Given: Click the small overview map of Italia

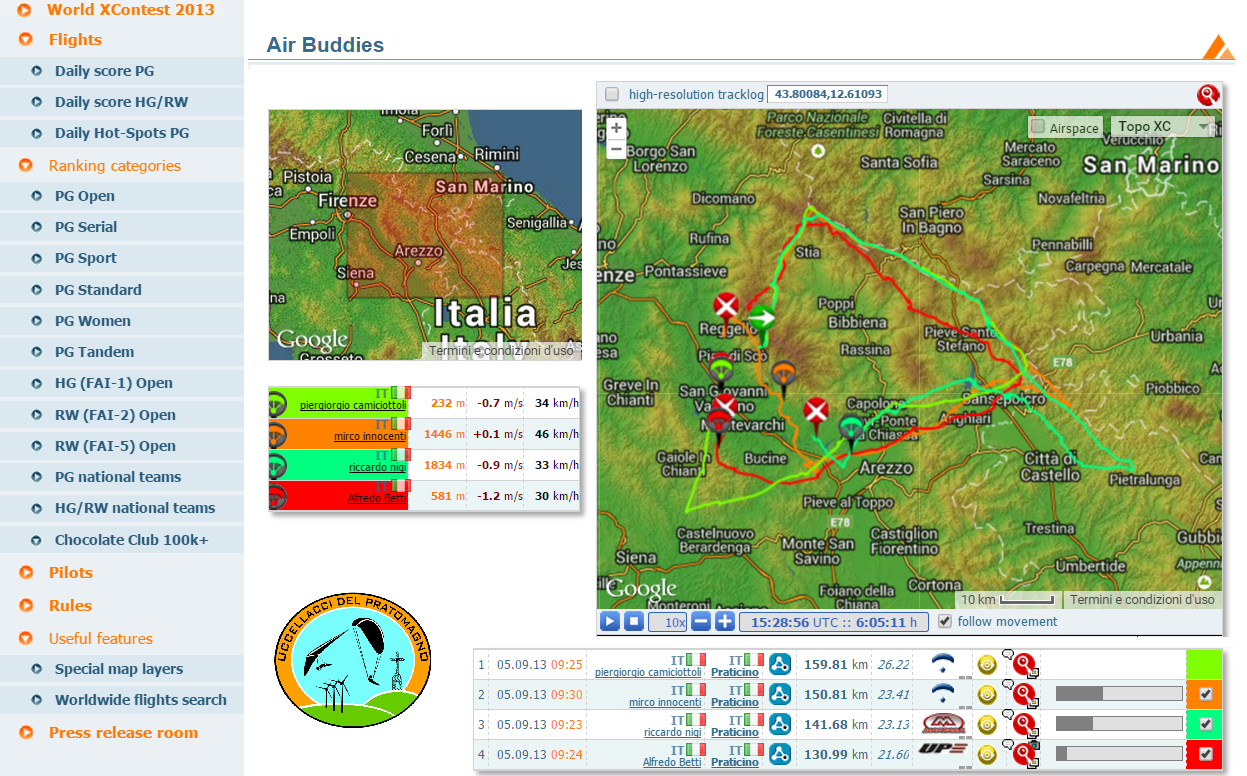Looking at the screenshot, I should click(x=425, y=235).
